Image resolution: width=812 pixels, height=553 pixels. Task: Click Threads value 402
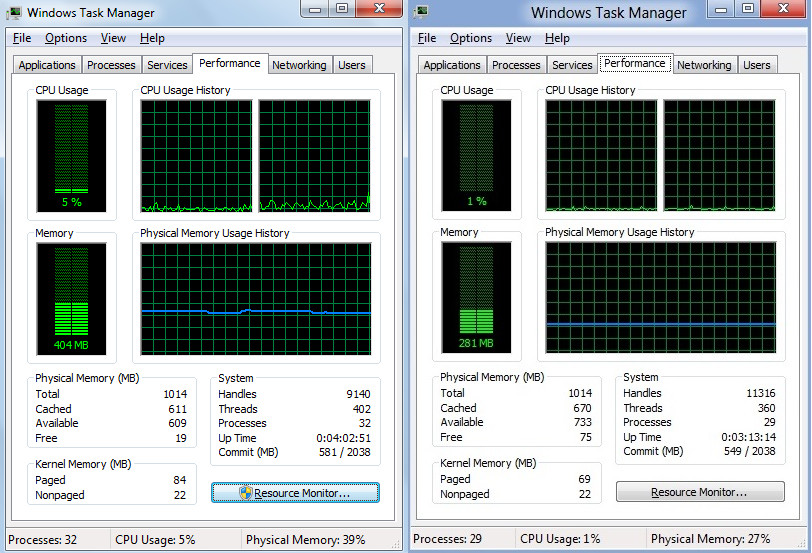tap(361, 409)
